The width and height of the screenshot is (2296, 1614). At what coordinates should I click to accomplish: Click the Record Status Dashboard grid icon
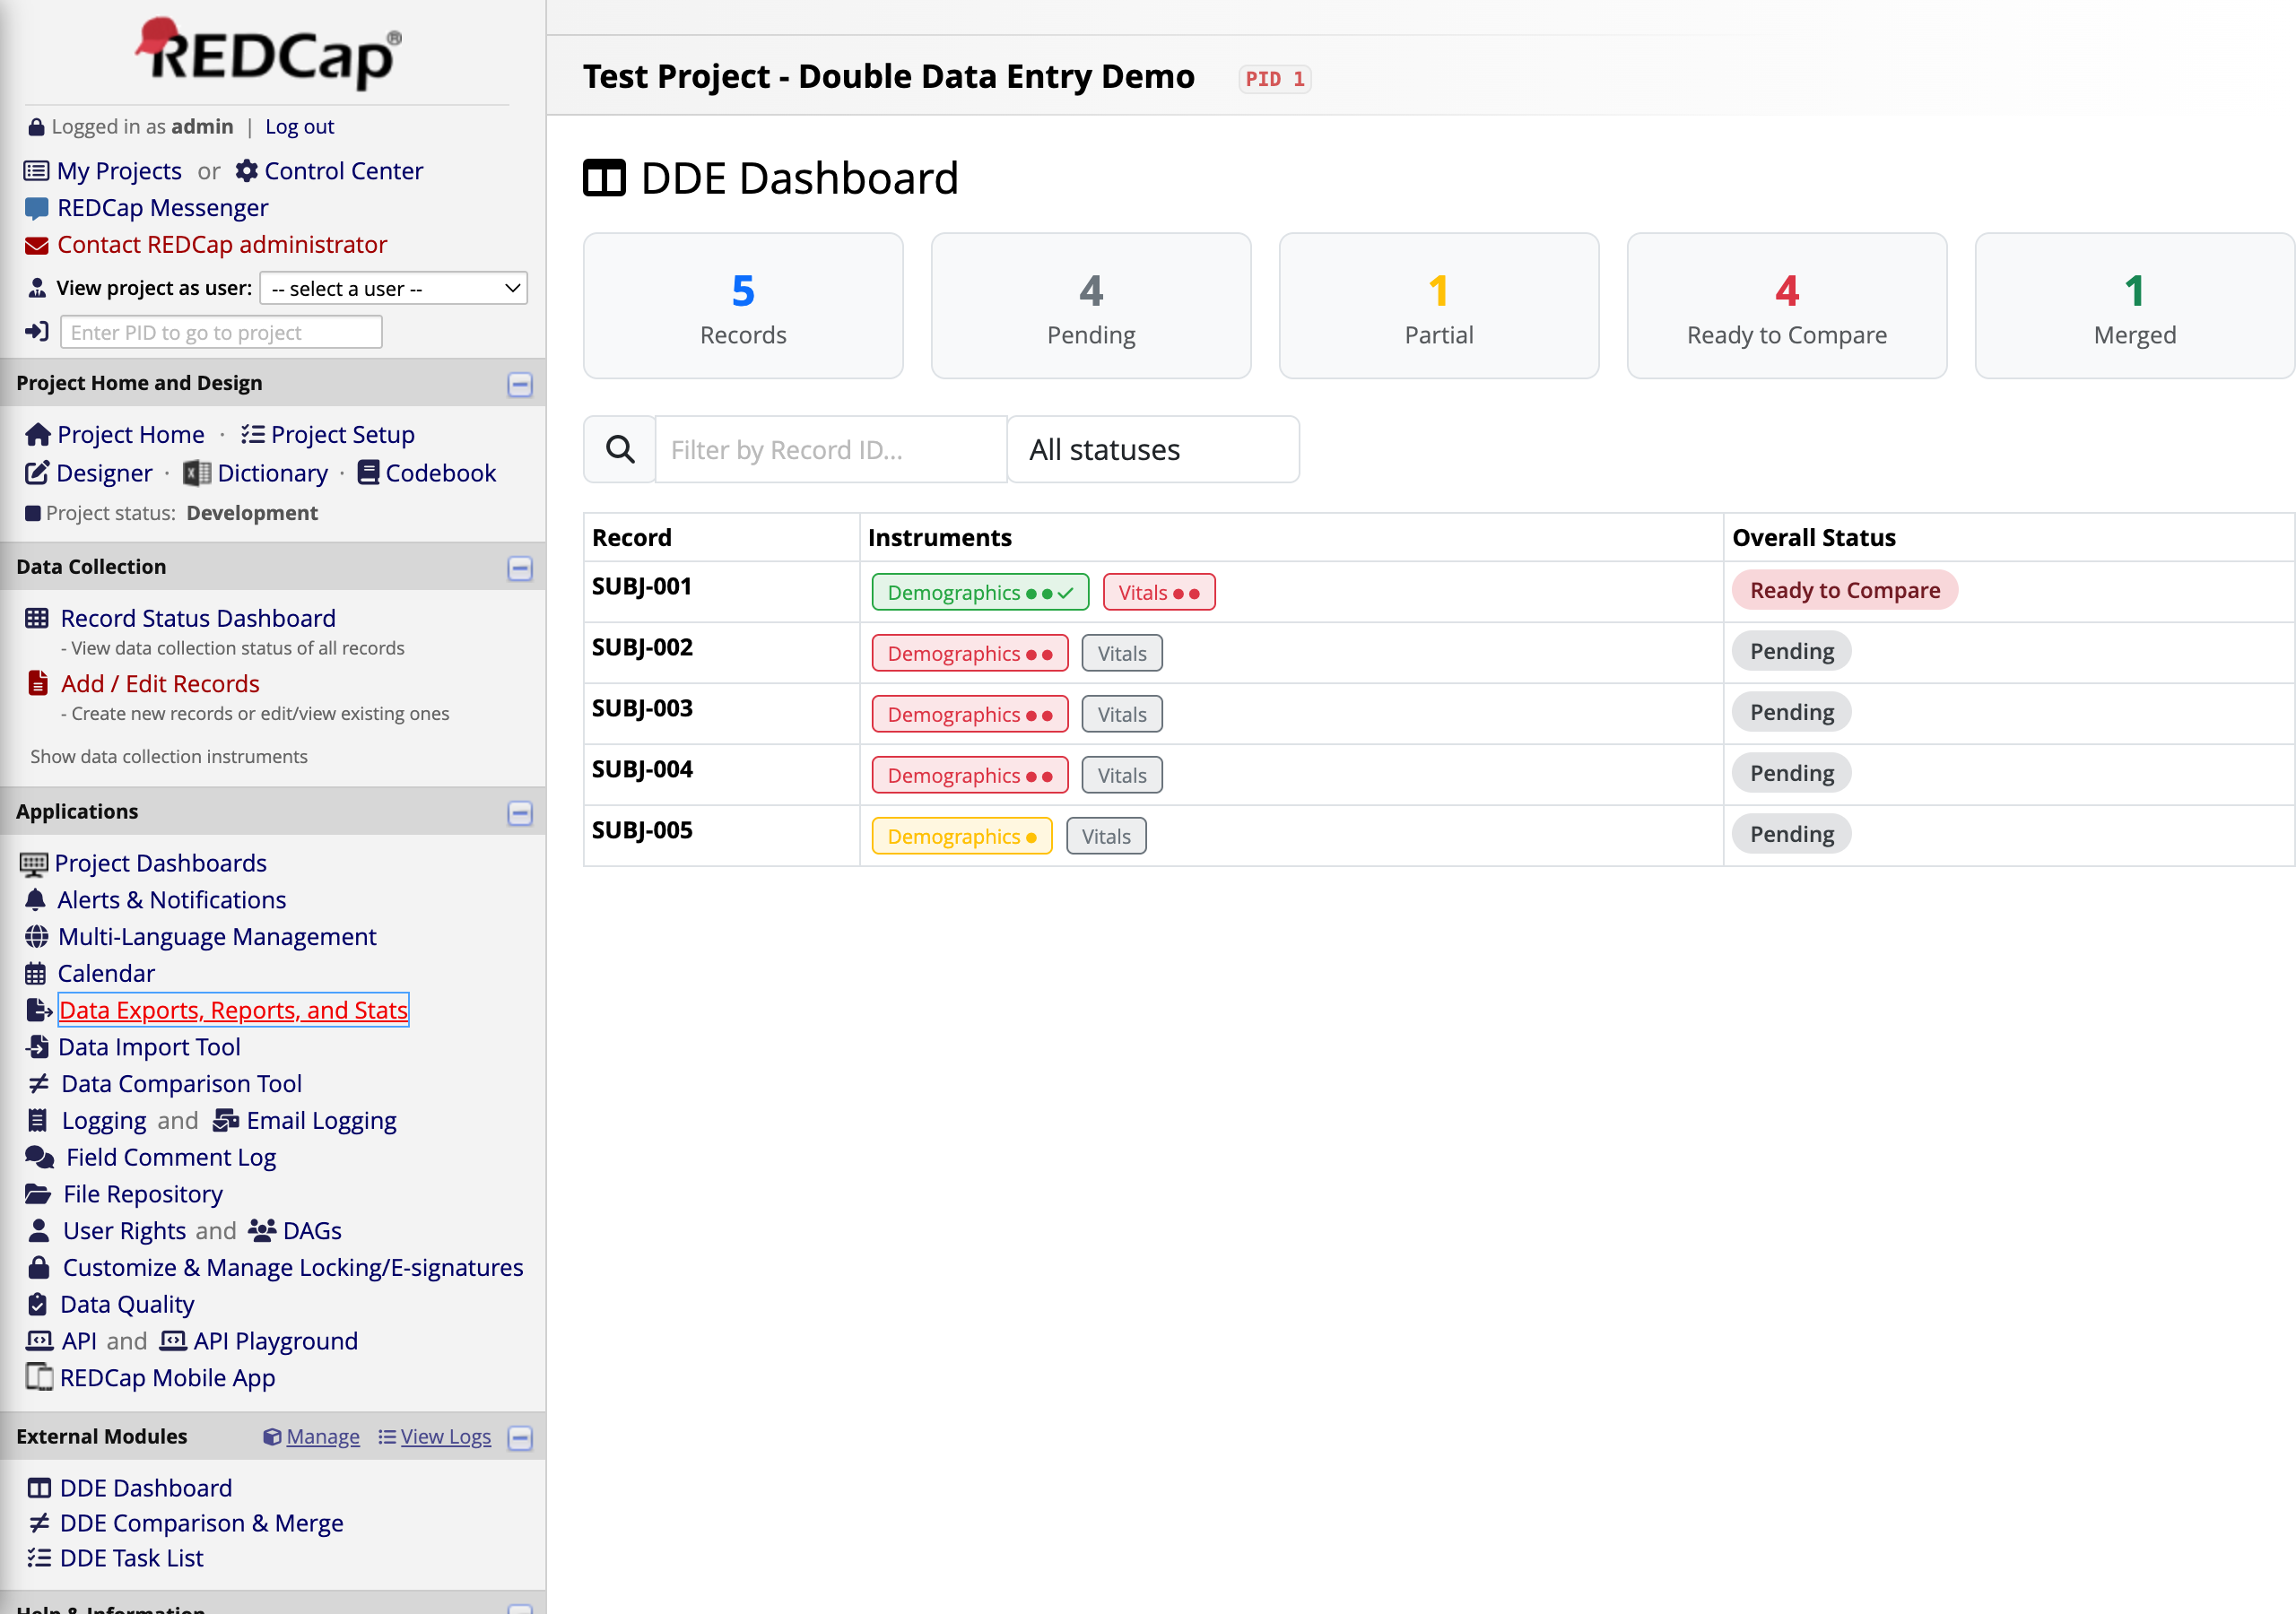(x=37, y=618)
